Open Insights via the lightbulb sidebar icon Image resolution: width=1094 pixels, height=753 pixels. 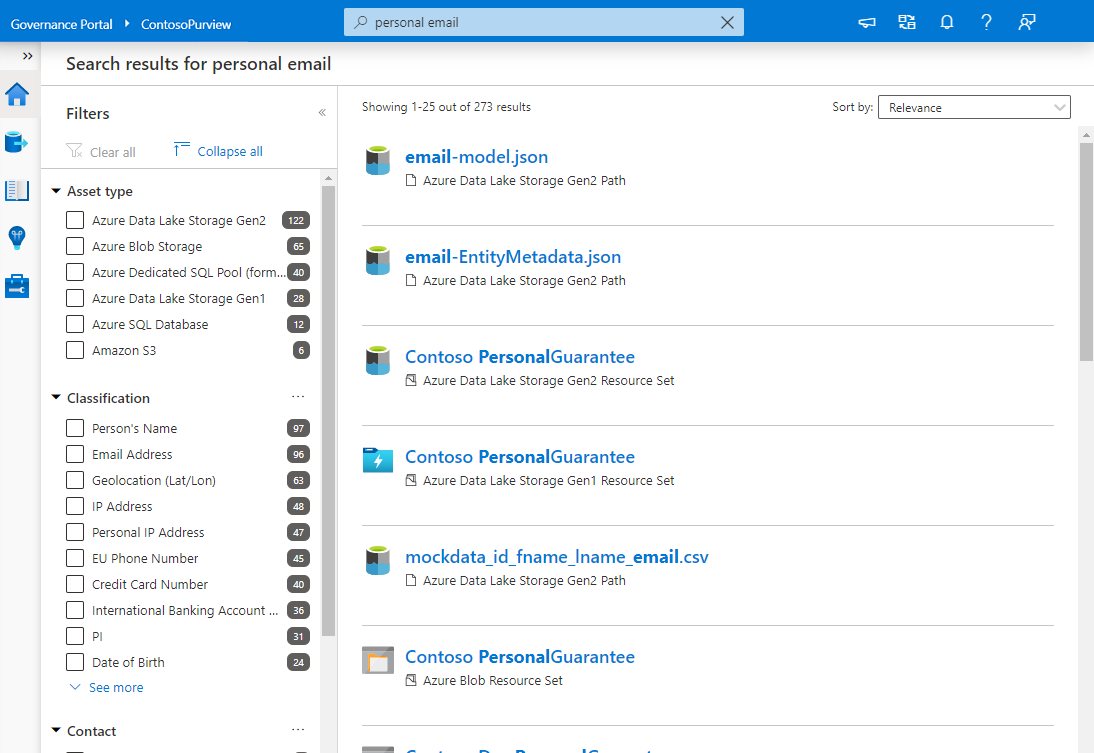17,238
